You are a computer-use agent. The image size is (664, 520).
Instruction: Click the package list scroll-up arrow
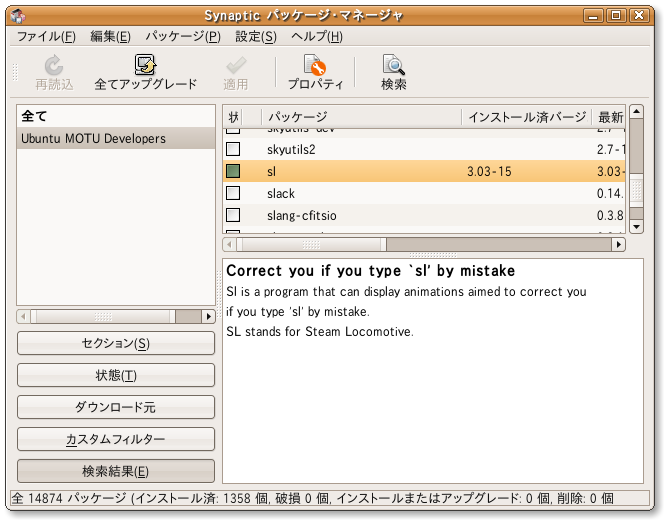(636, 112)
